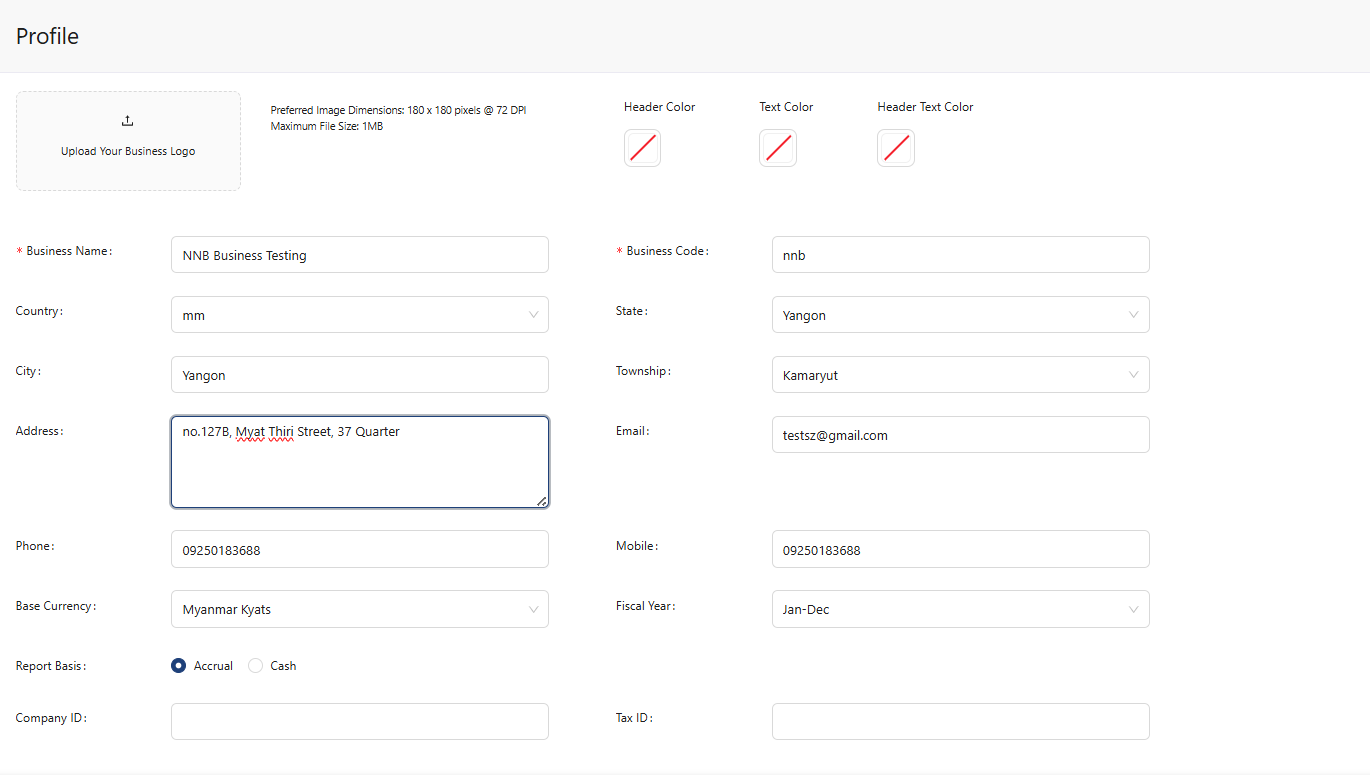The image size is (1370, 780).
Task: Open the Country dropdown showing mm
Action: (x=359, y=314)
